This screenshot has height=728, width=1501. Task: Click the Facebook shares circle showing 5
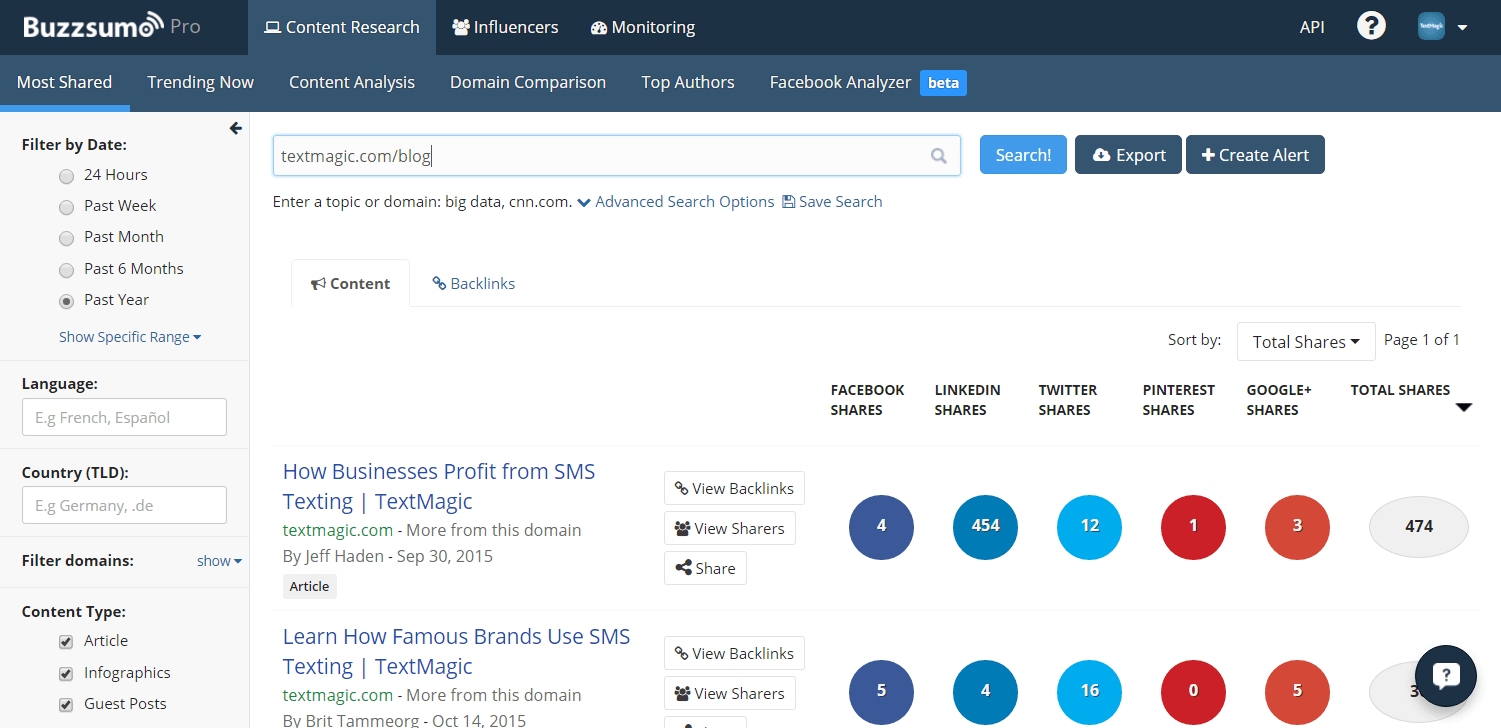coord(881,691)
